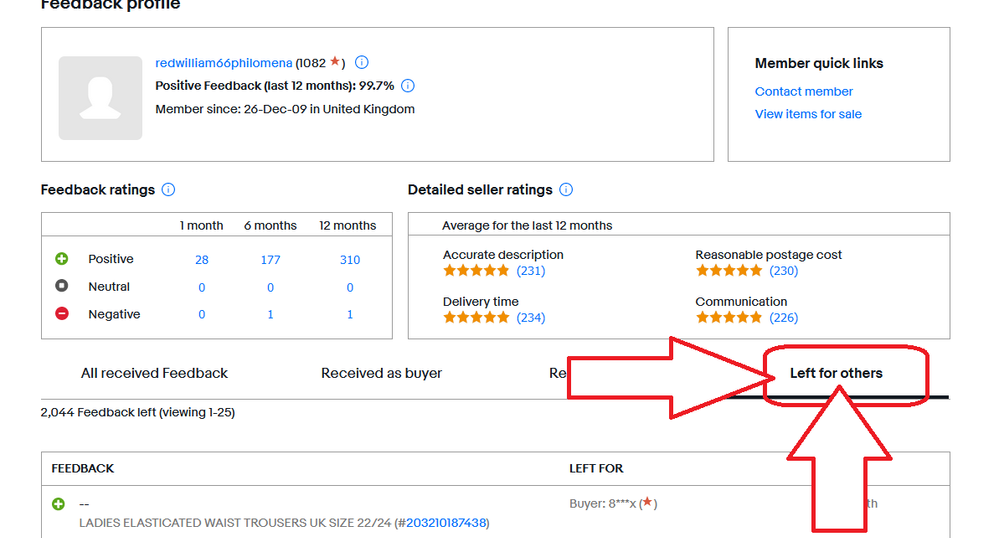
Task: Click the green plus icon on trousers feedback
Action: coord(58,504)
